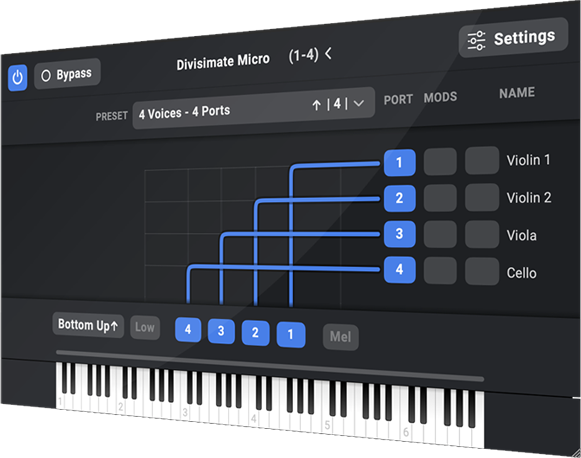Viewport: 581px width, 458px height.
Task: Select voice 3 blue button at bottom
Action: 221,331
